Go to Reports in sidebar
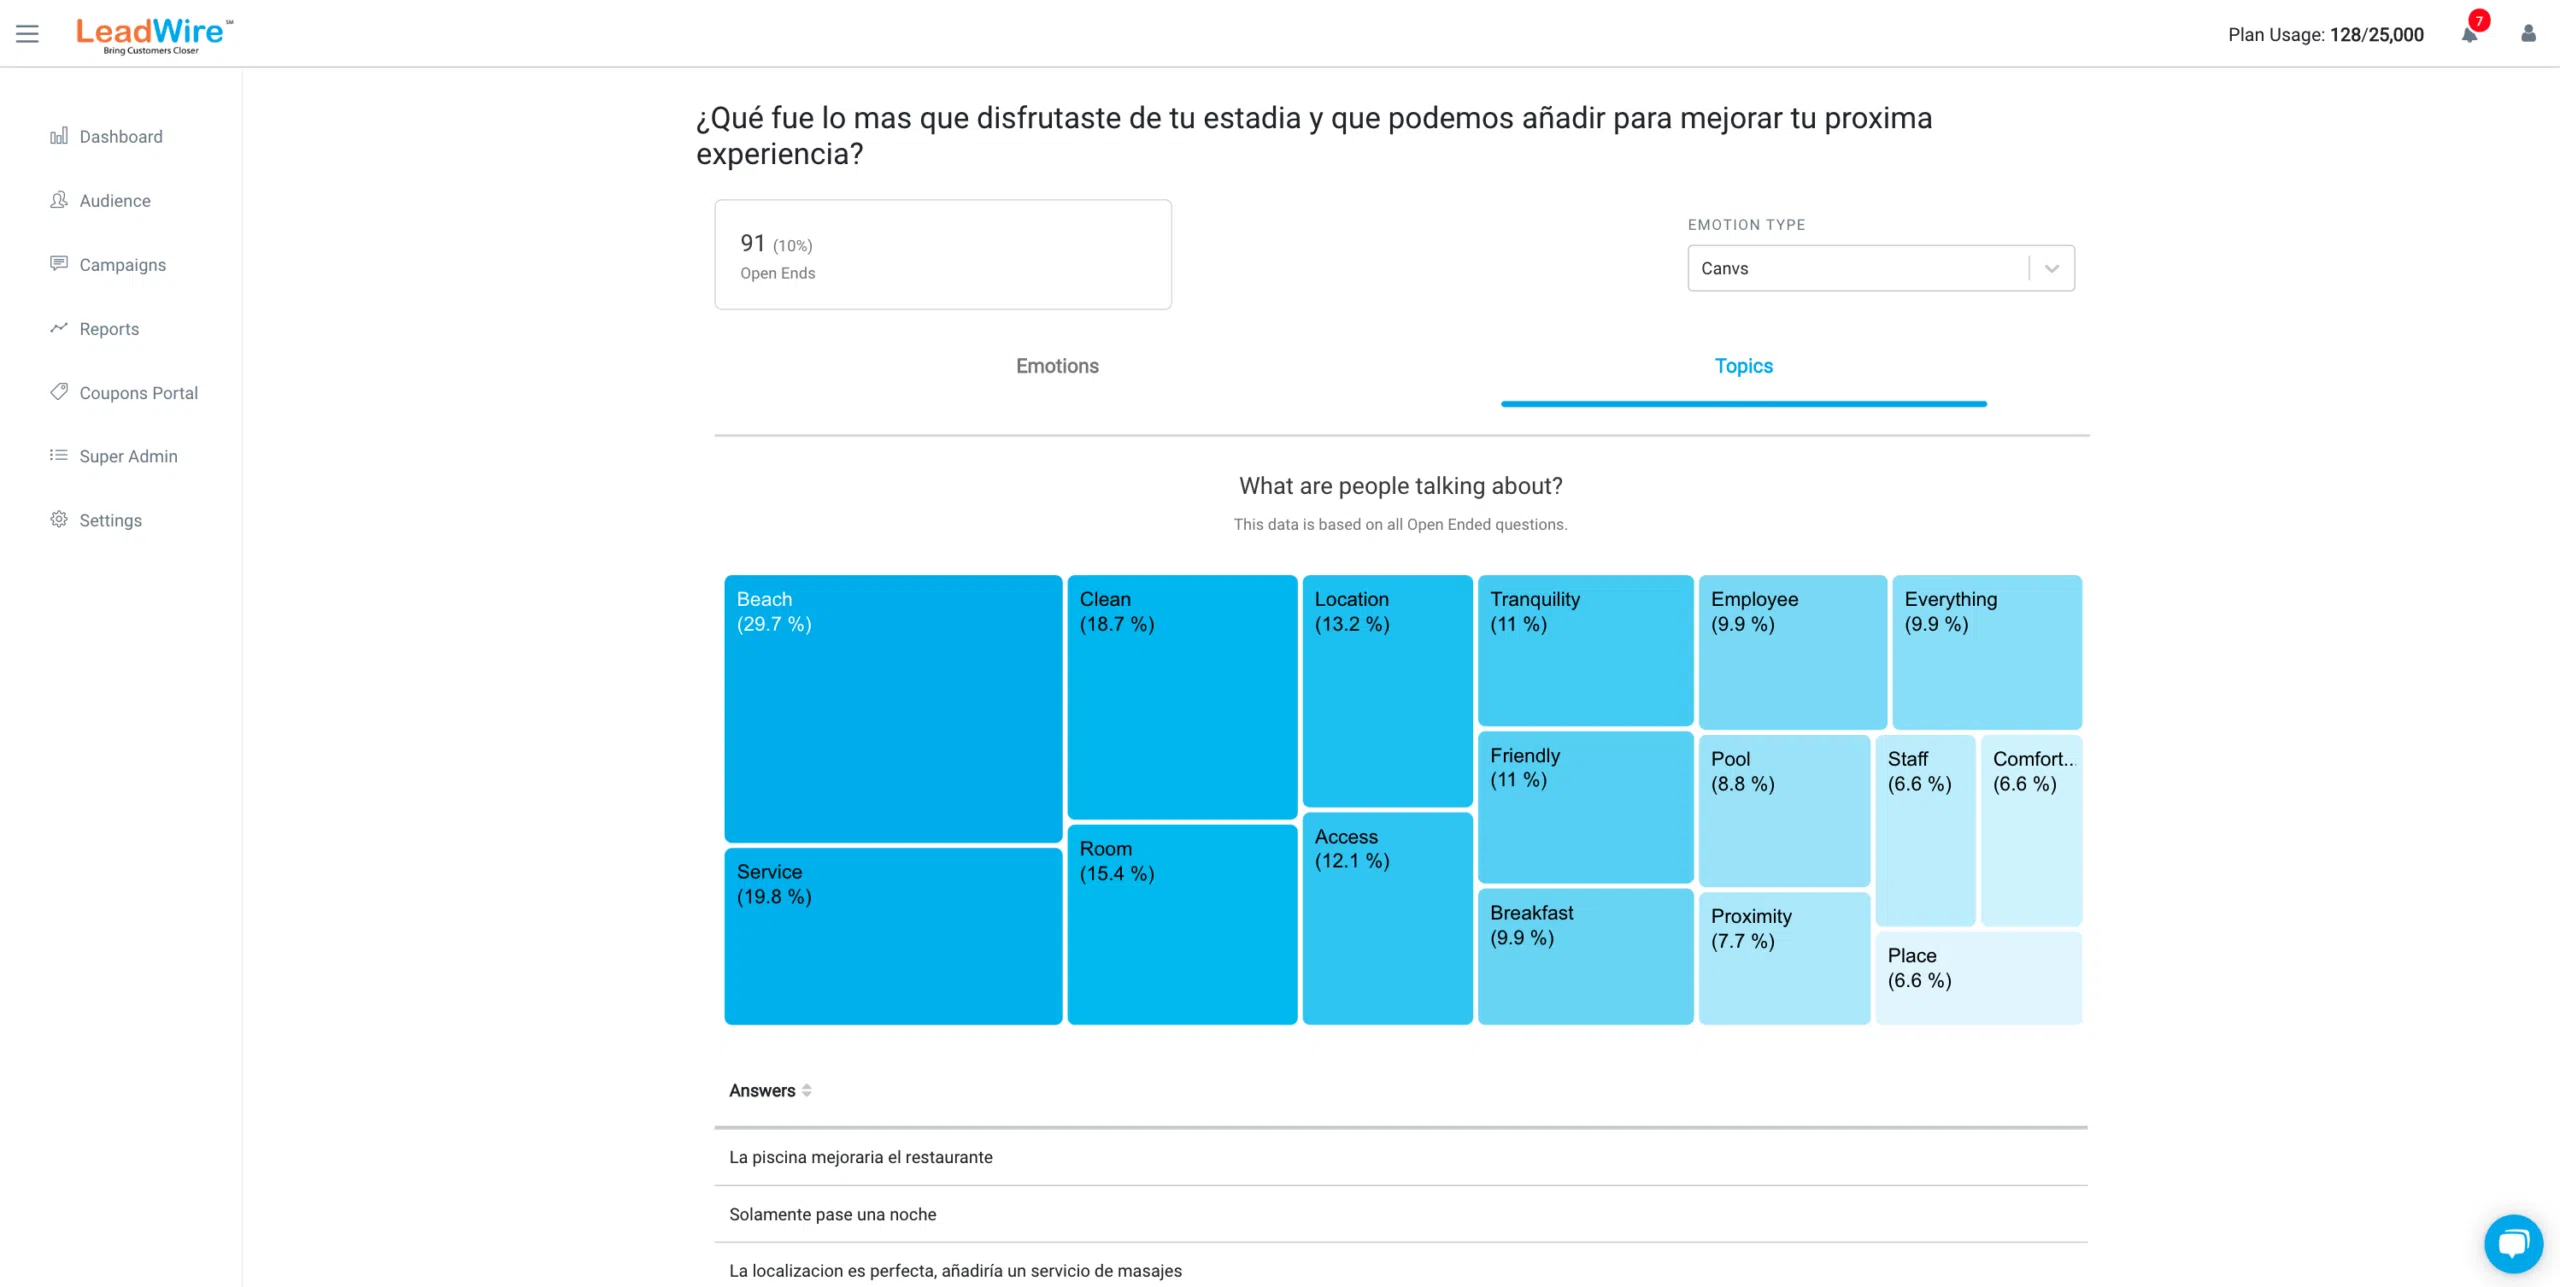 tap(109, 329)
